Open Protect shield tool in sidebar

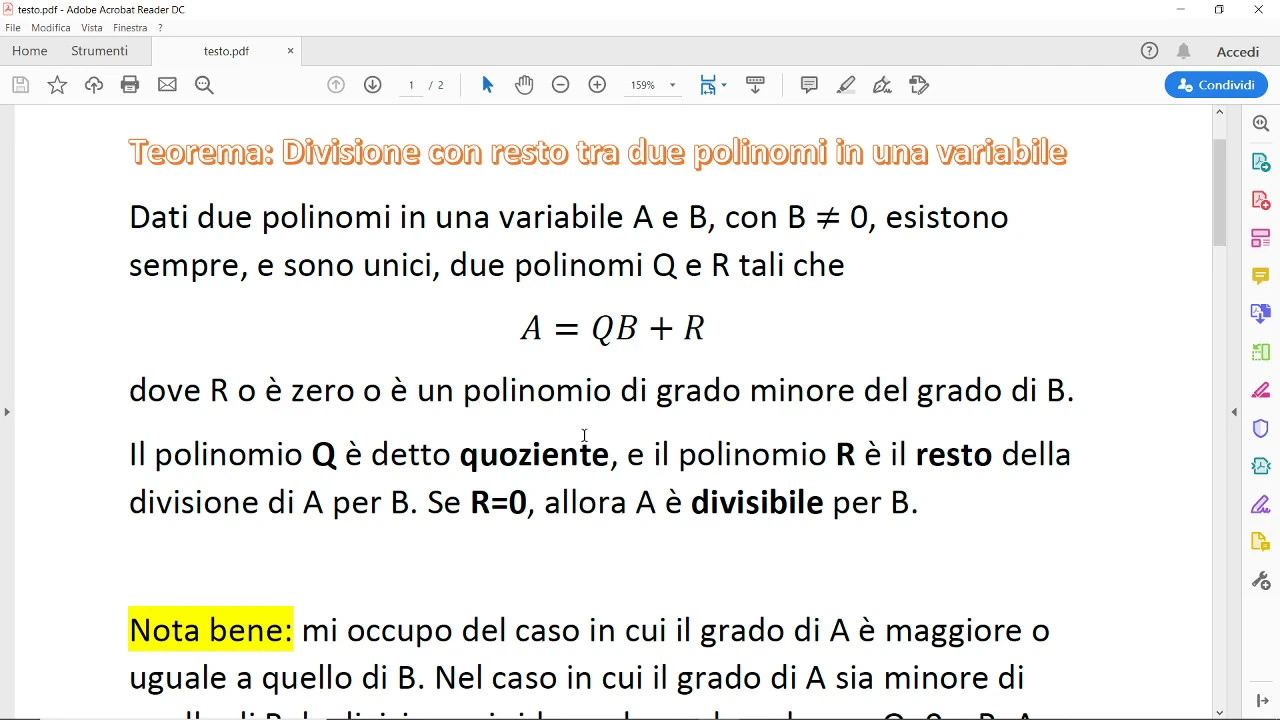pyautogui.click(x=1261, y=428)
